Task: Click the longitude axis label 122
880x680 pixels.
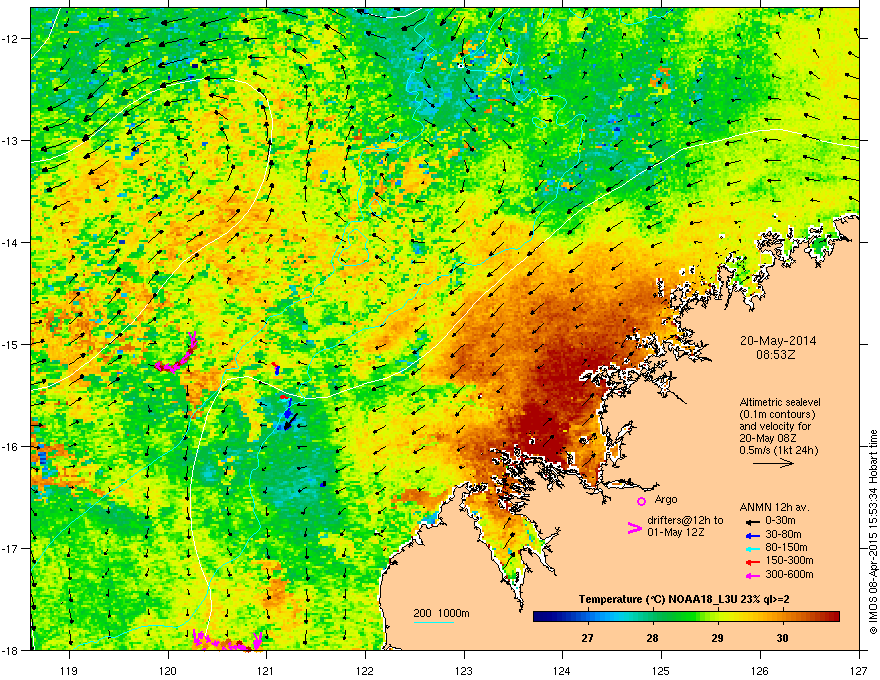Action: (365, 670)
